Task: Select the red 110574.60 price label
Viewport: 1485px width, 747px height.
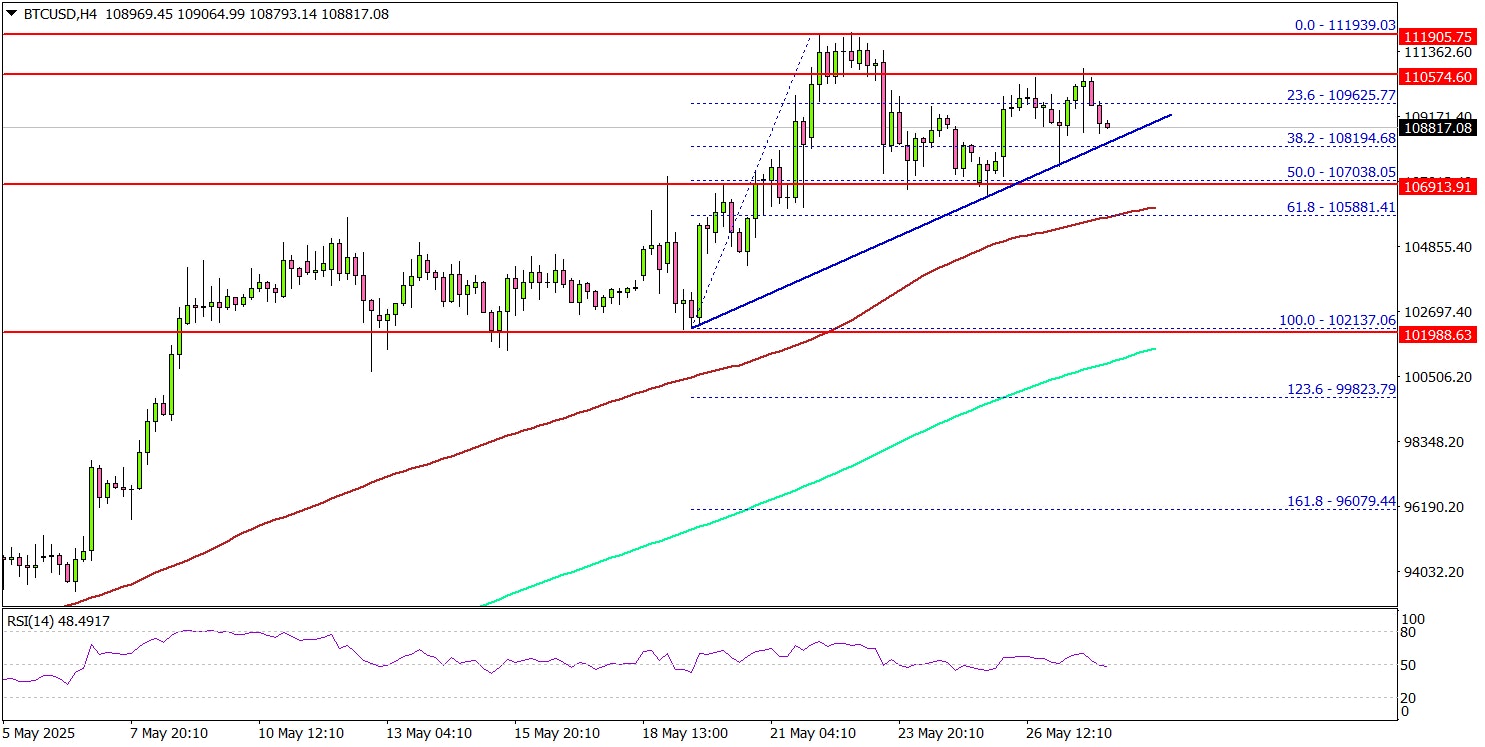Action: 1439,76
